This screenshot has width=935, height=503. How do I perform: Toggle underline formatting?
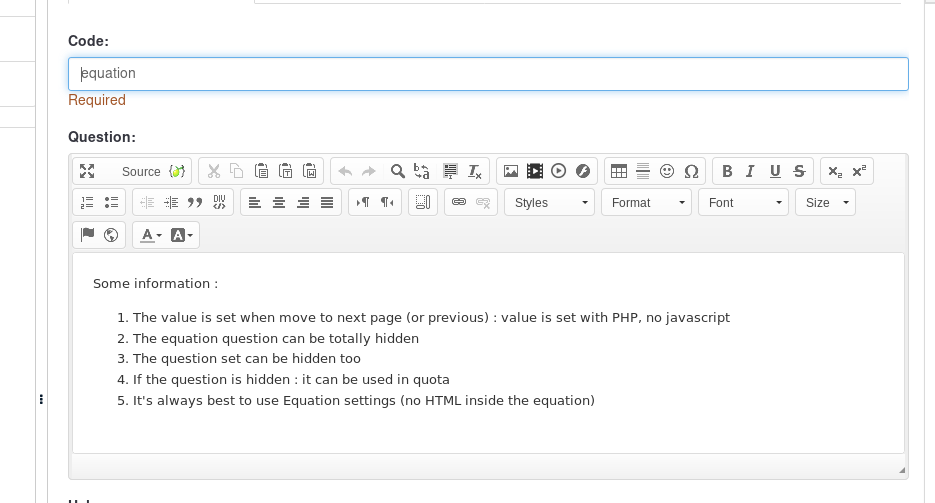[775, 171]
